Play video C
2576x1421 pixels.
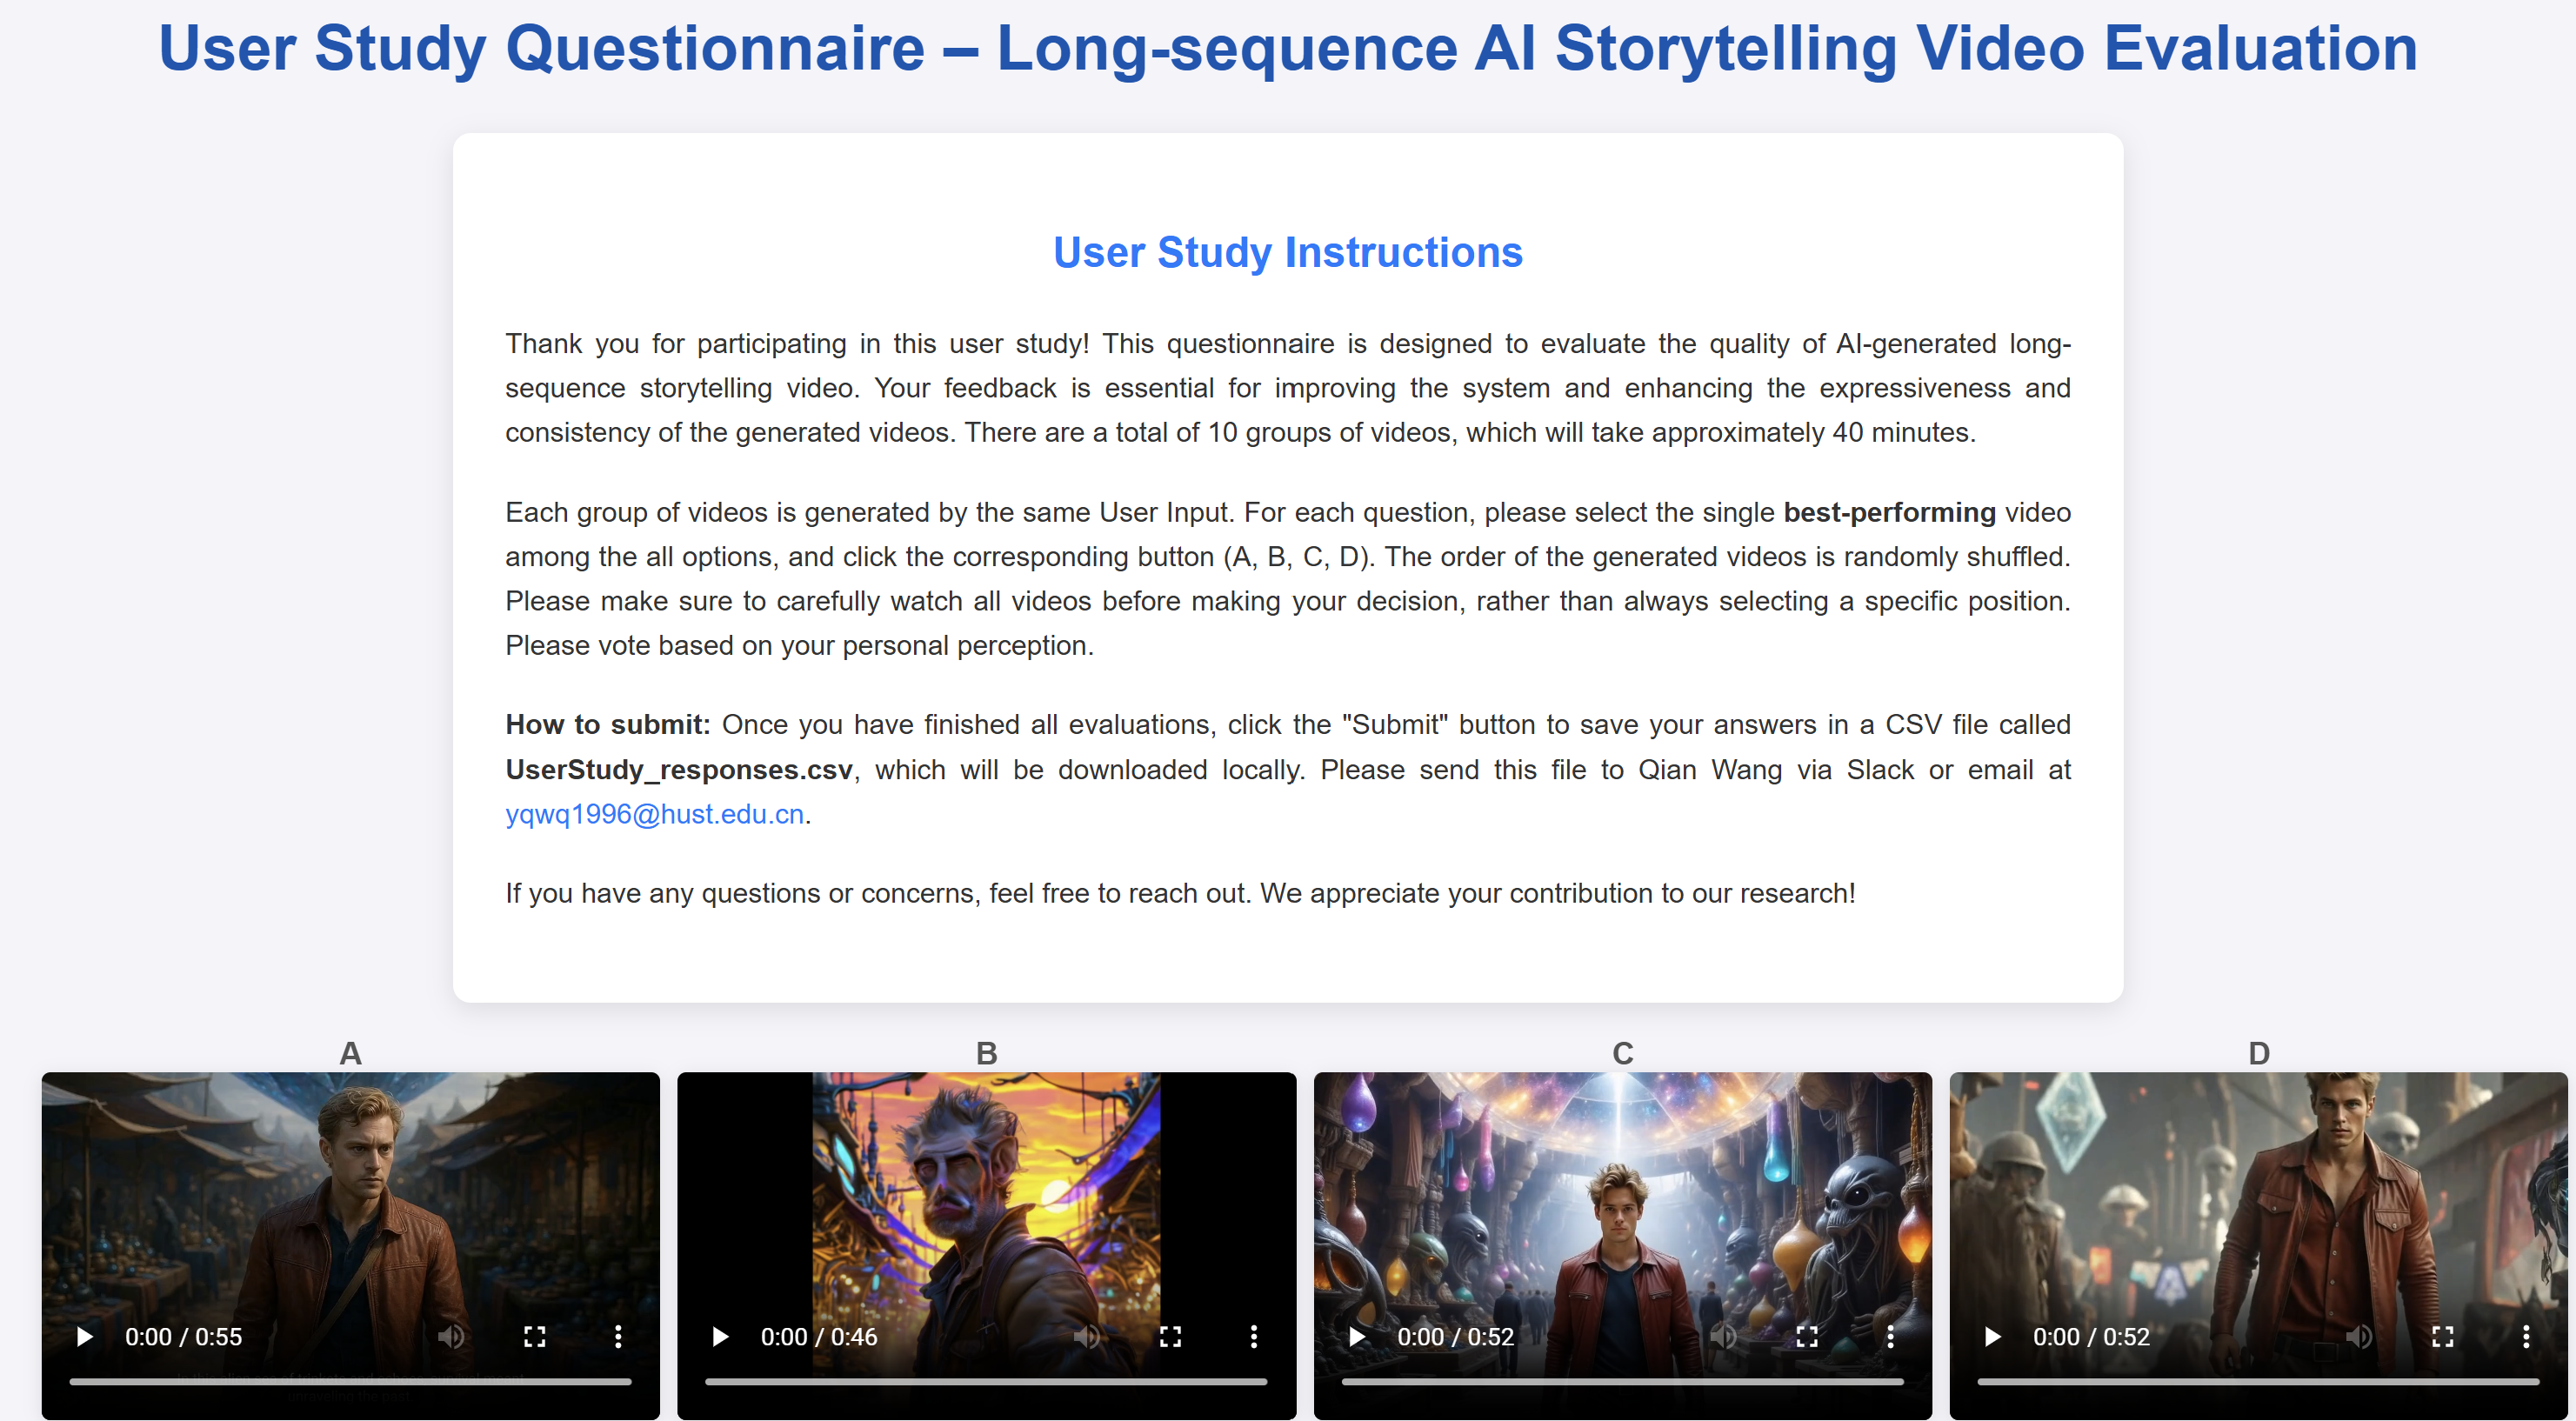1357,1337
